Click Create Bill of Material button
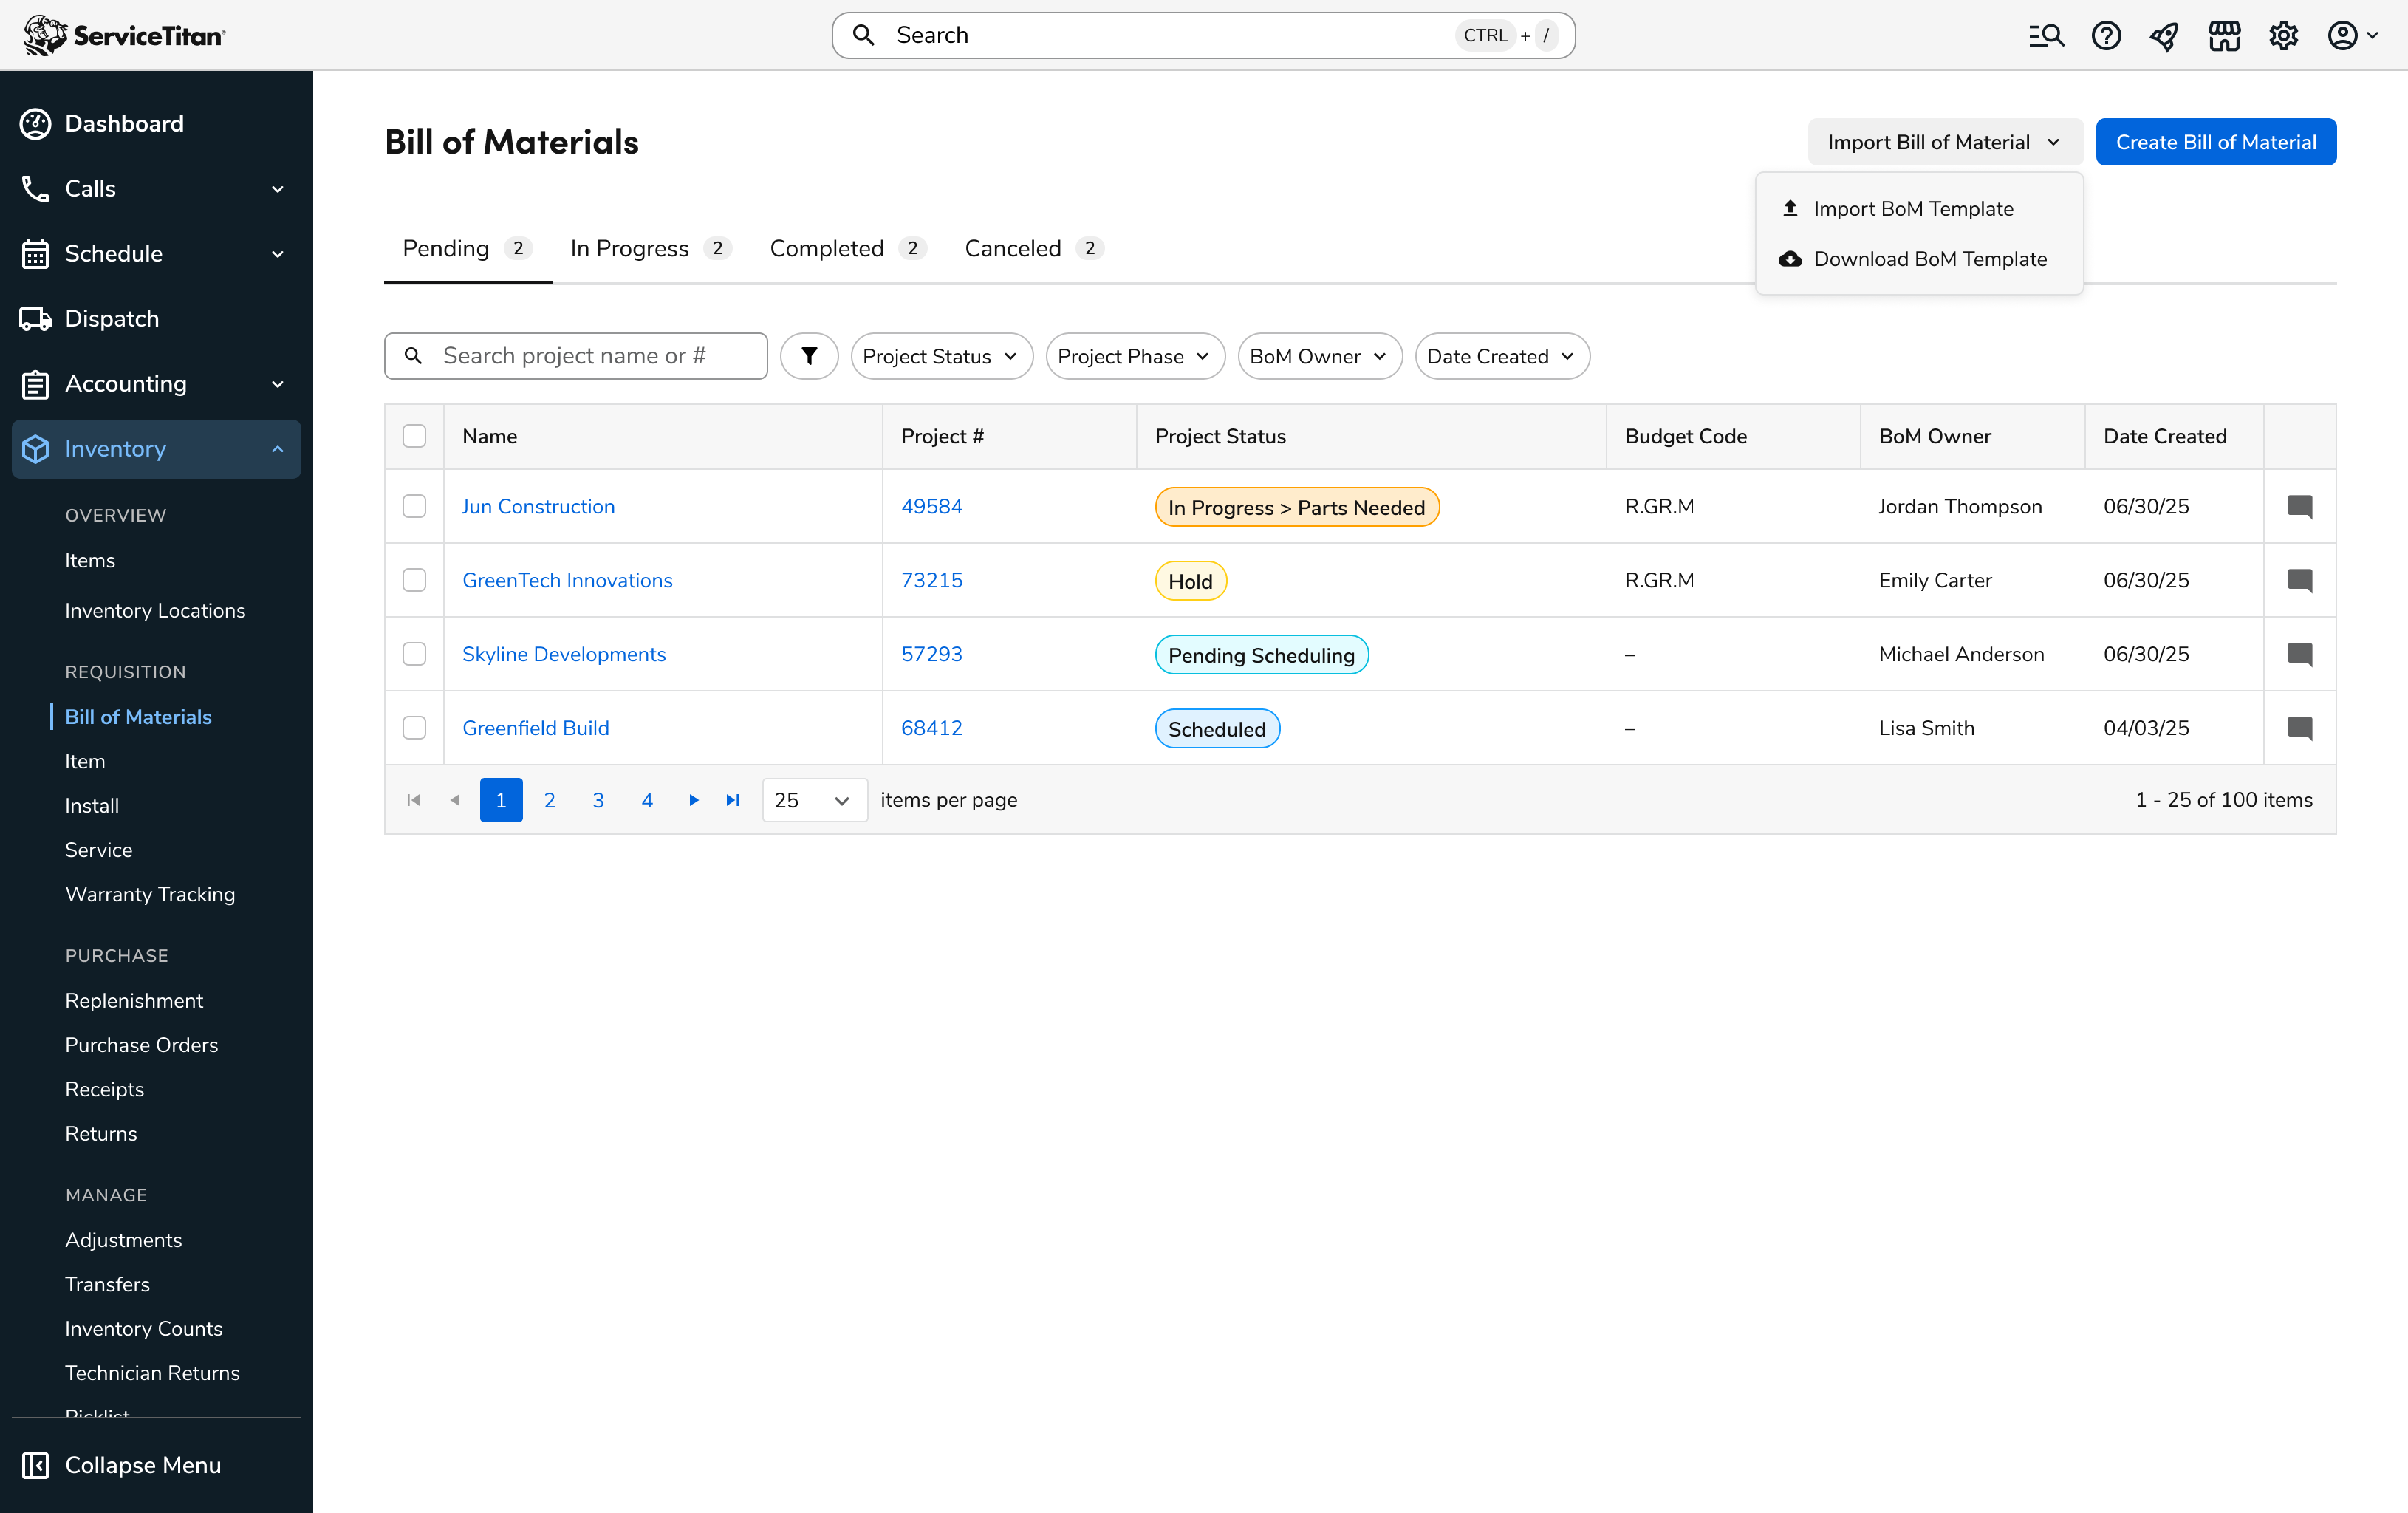The height and width of the screenshot is (1513, 2408). tap(2215, 142)
